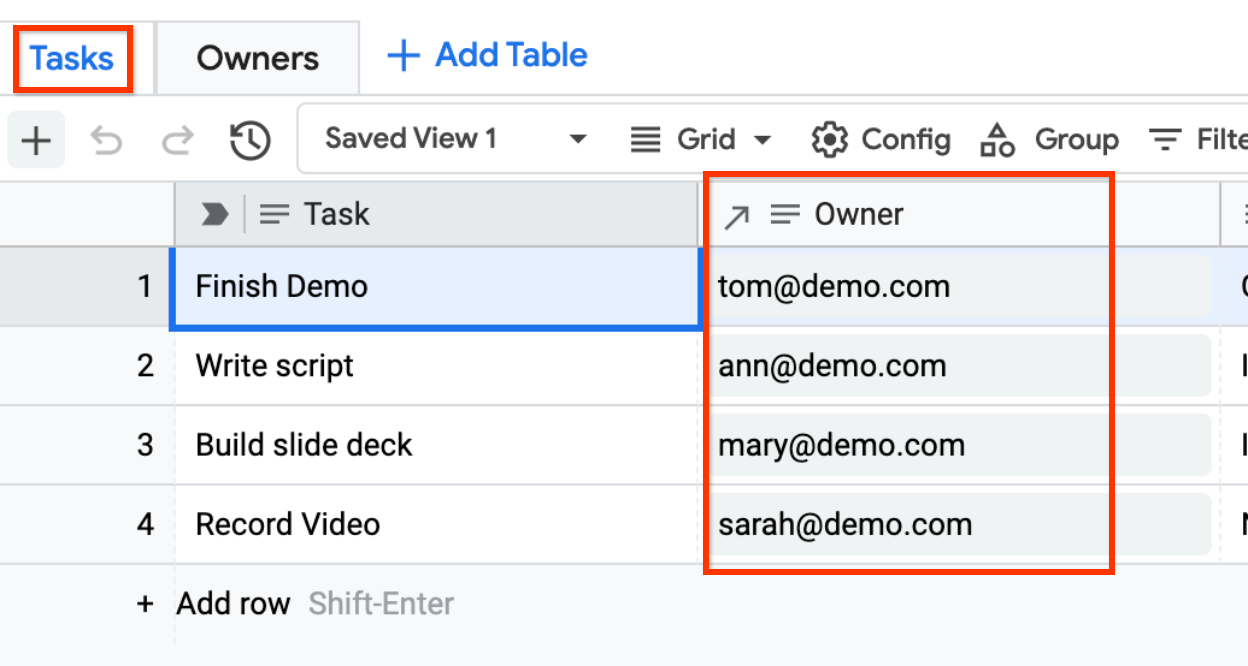Click the menu icon in the Owner column header
1248x666 pixels.
click(x=785, y=212)
